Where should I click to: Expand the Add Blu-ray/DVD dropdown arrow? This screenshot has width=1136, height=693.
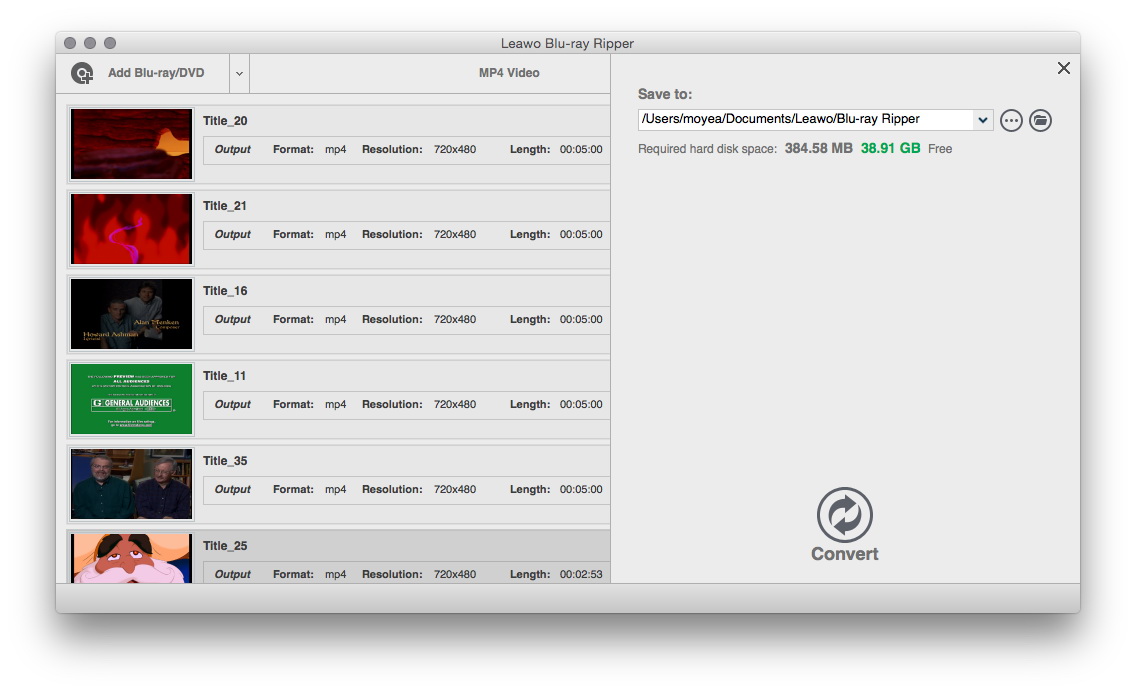click(239, 73)
